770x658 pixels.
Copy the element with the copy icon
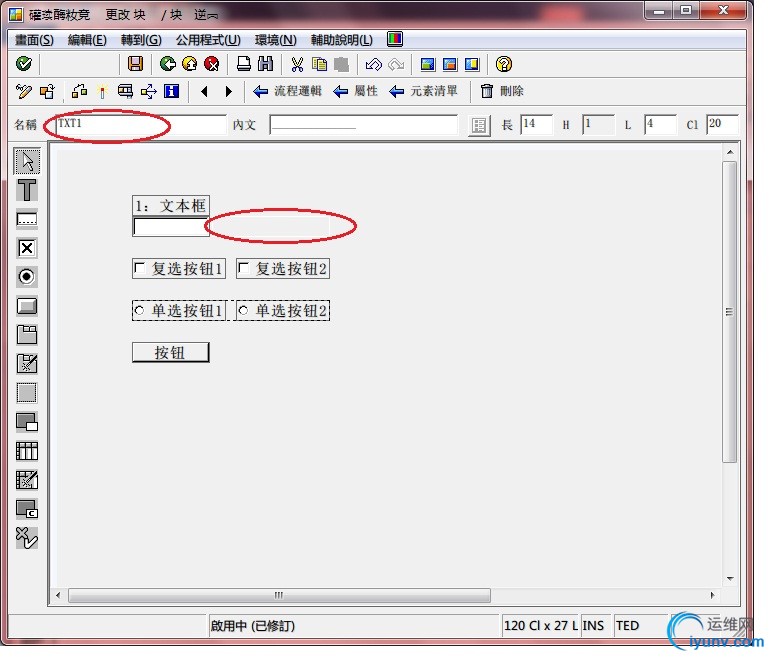tap(319, 64)
